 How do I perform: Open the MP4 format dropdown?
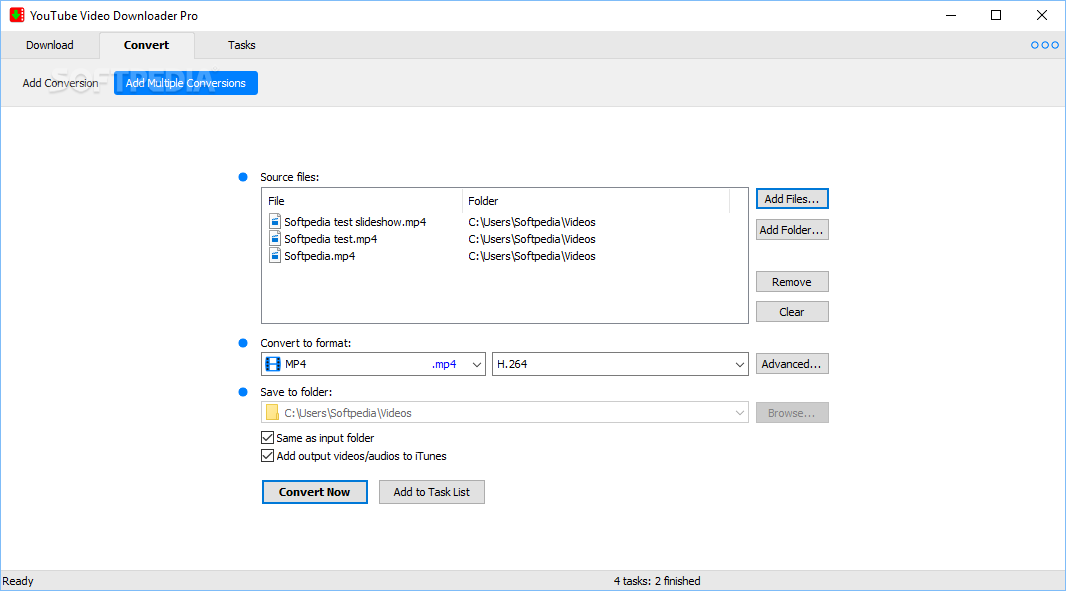[373, 364]
